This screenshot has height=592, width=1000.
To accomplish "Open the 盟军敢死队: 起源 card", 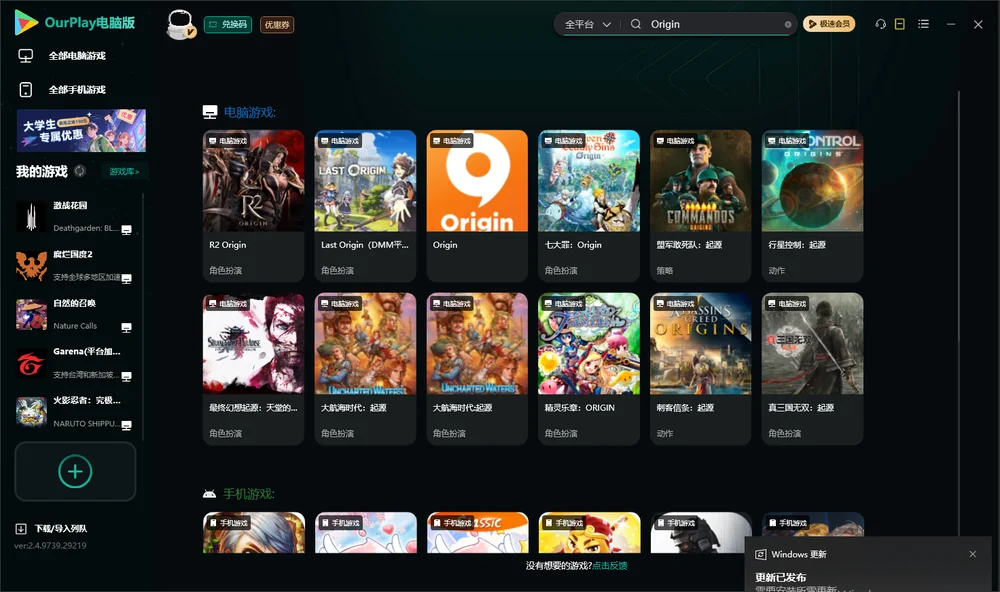I will 701,205.
